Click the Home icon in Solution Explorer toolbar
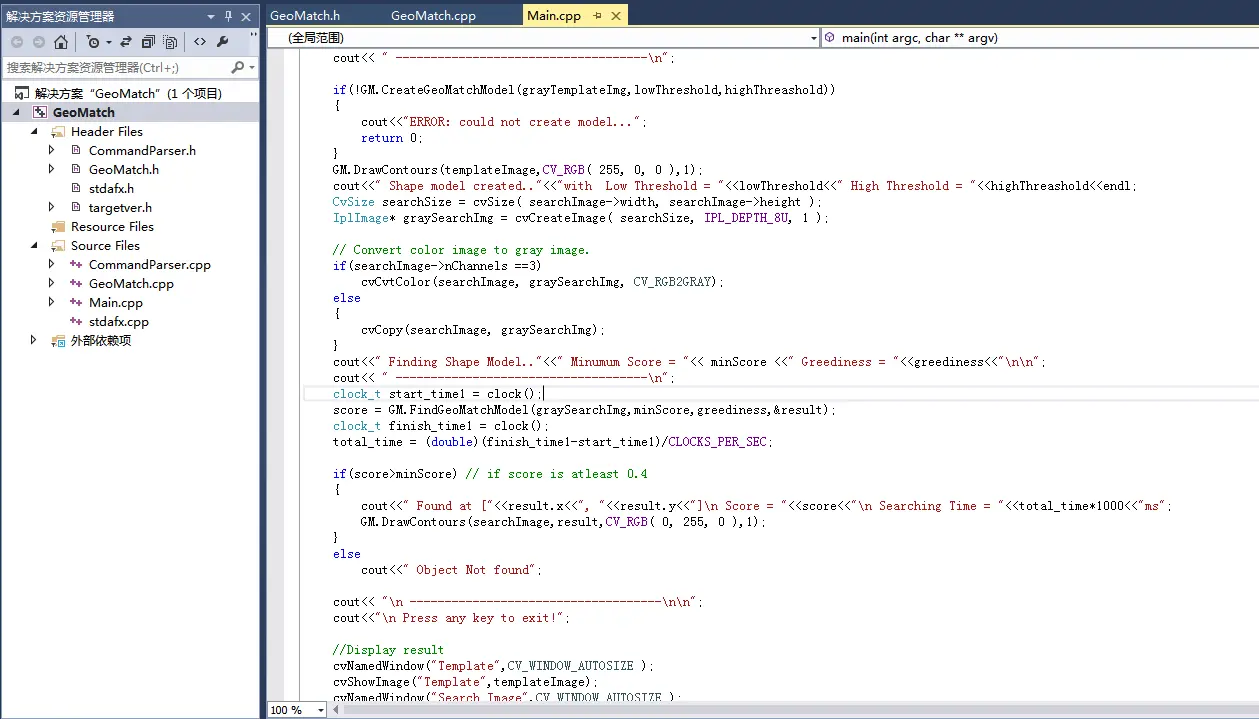 coord(61,42)
